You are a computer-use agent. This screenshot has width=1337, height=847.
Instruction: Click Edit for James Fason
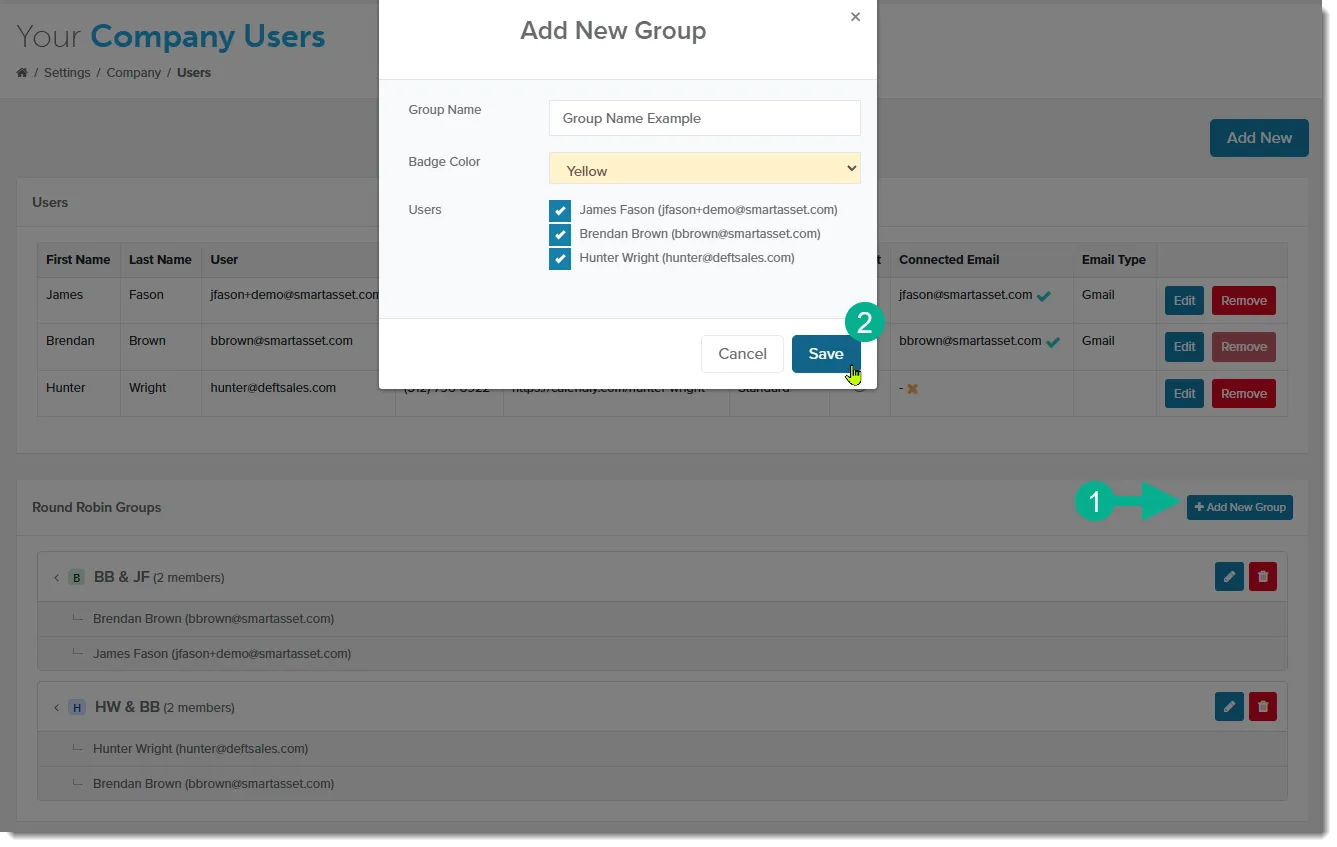(x=1184, y=301)
